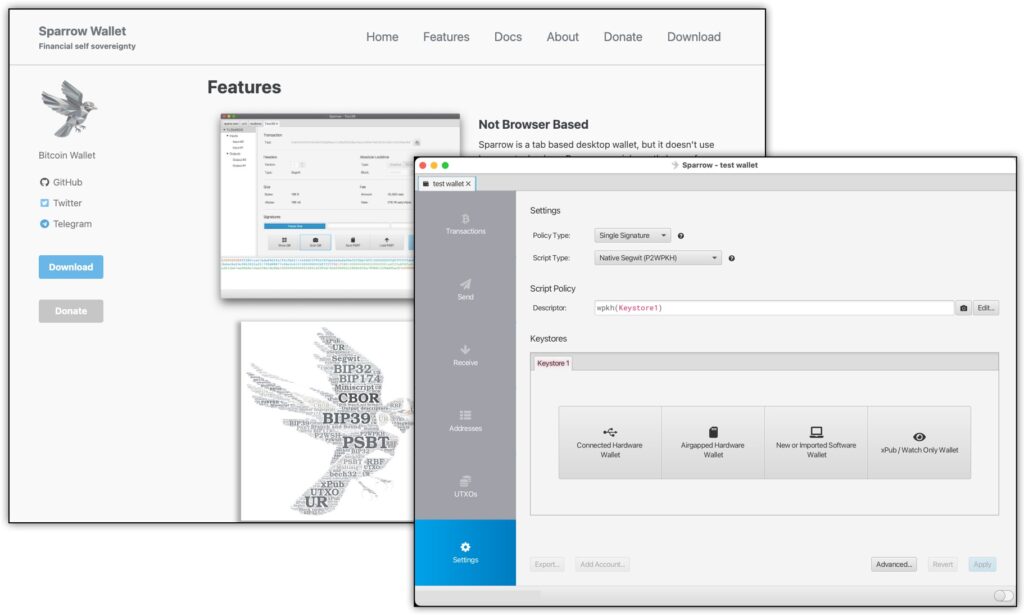The image size is (1024, 615).
Task: Go to Donate in website navigation
Action: 622,37
